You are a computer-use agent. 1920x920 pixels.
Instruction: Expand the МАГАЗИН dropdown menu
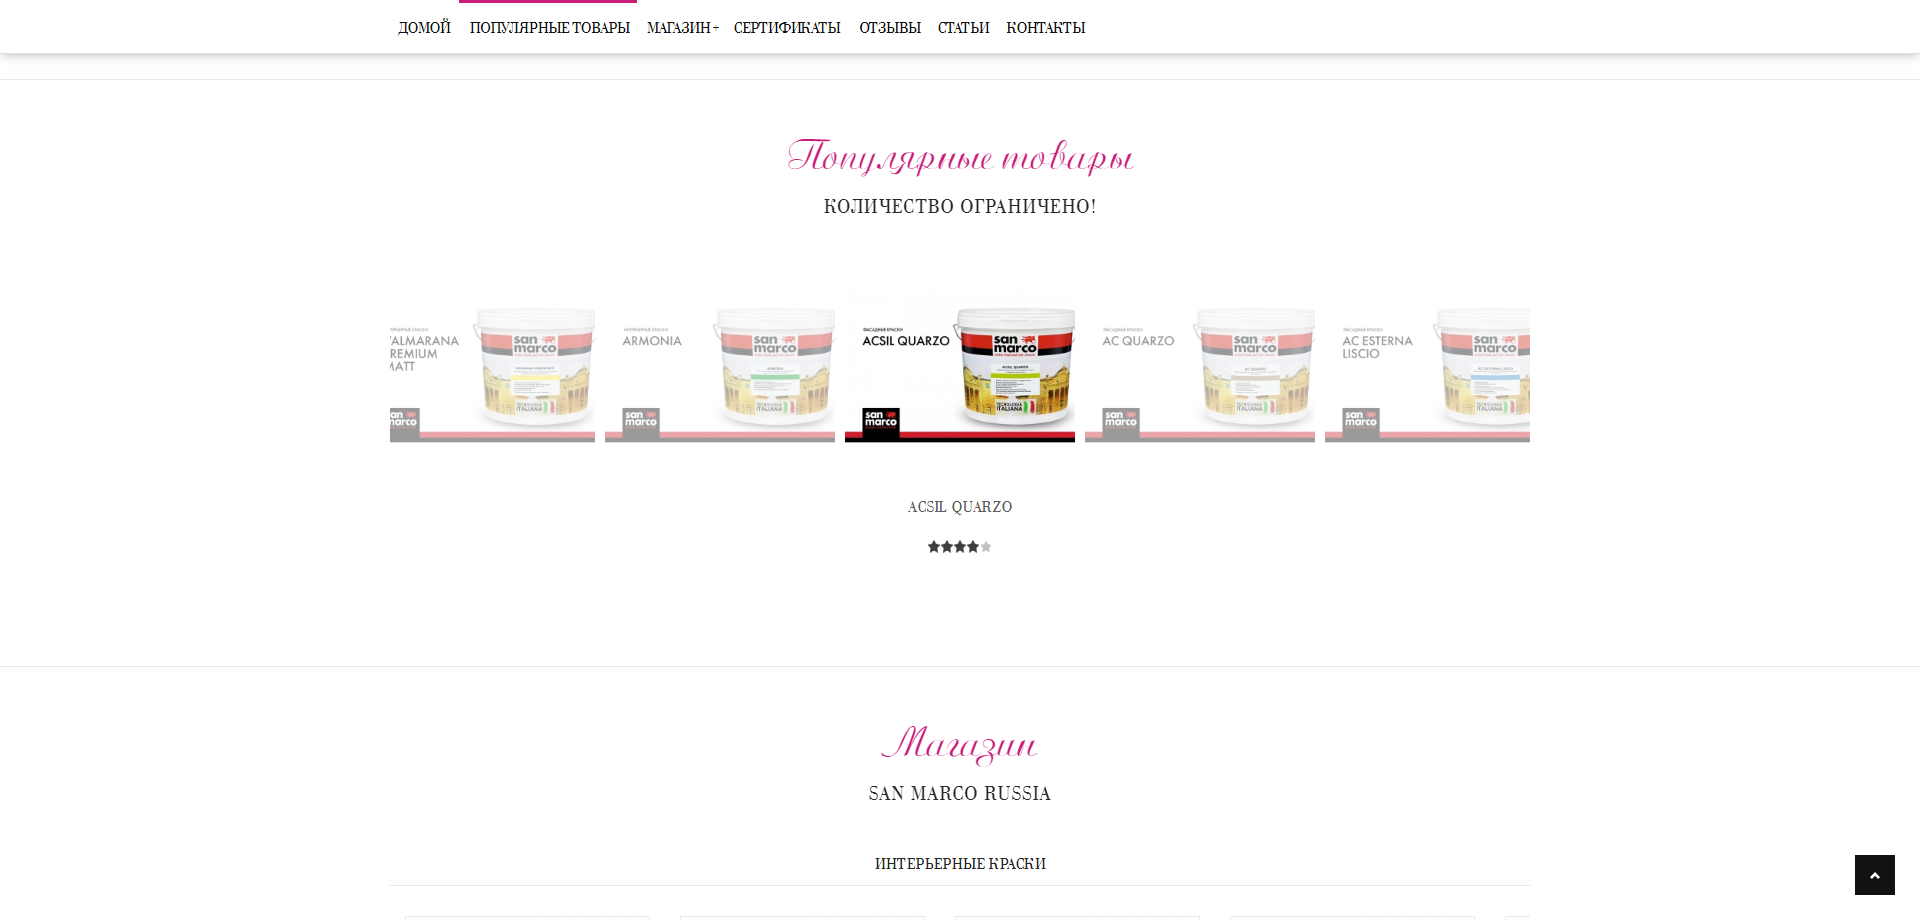pos(682,28)
